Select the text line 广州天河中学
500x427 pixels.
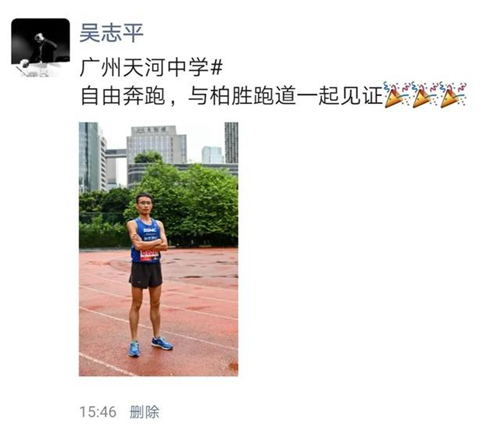(144, 67)
